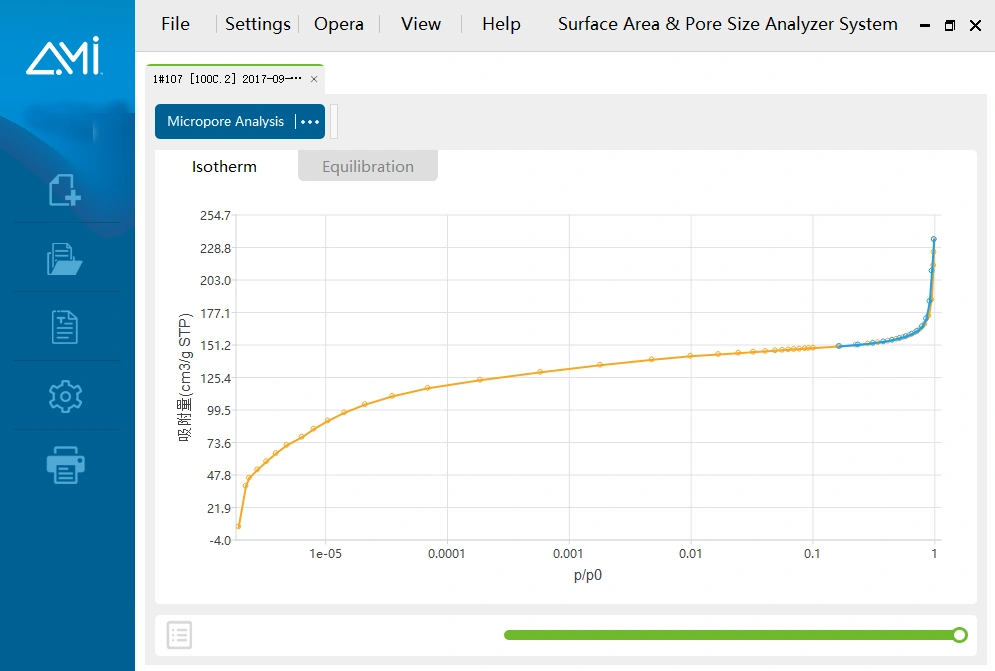Click the new file icon in sidebar

(x=65, y=190)
